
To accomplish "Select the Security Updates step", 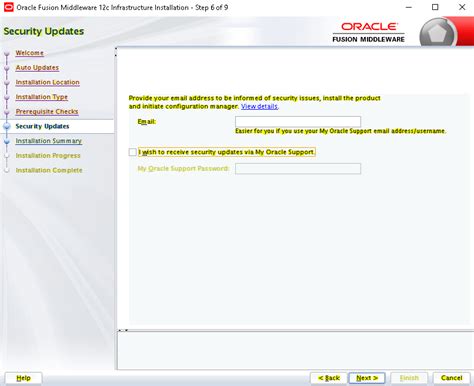I will pyautogui.click(x=42, y=126).
